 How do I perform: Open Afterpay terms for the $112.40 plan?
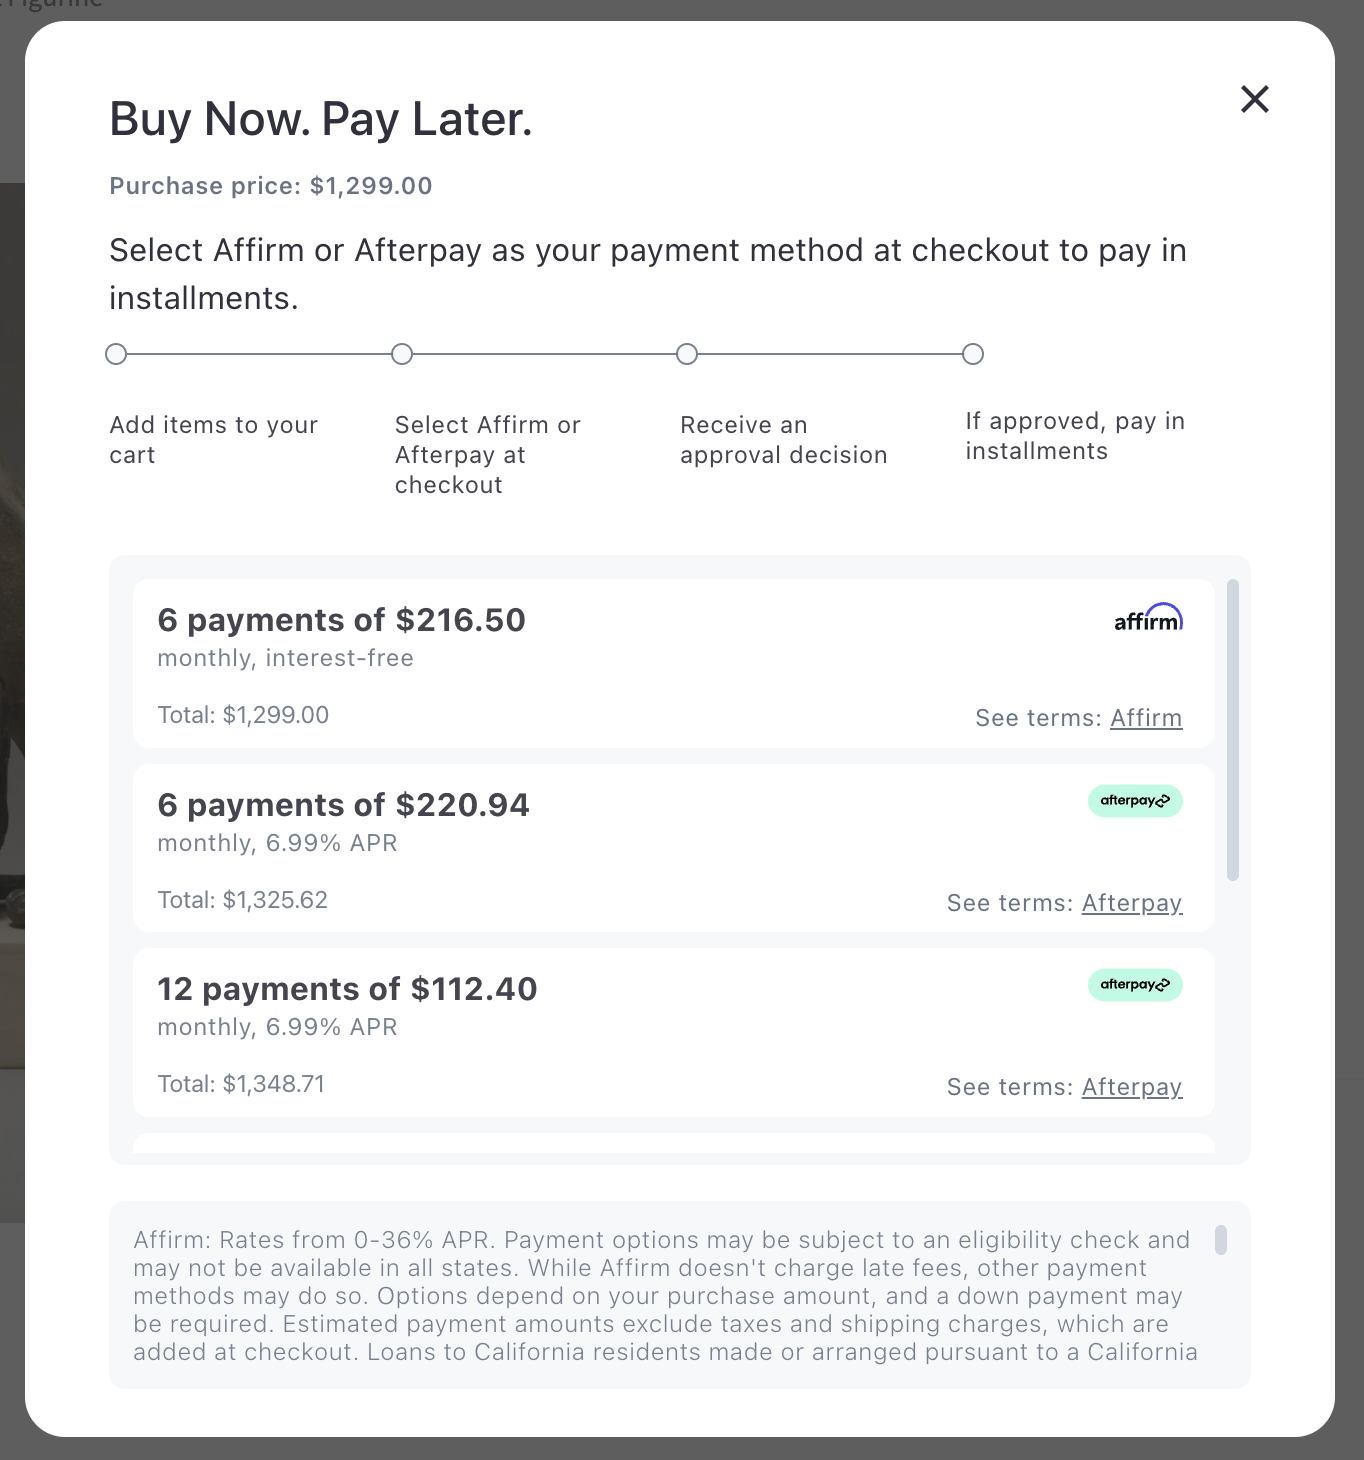pyautogui.click(x=1132, y=1086)
